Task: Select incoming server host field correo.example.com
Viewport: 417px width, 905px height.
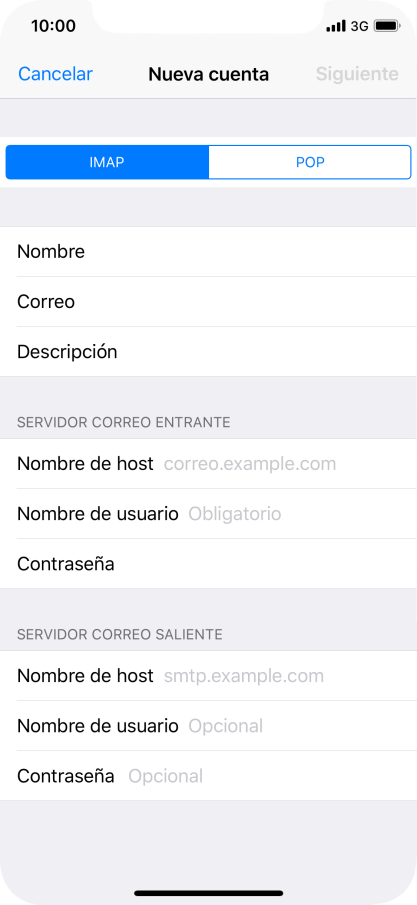Action: pyautogui.click(x=208, y=463)
